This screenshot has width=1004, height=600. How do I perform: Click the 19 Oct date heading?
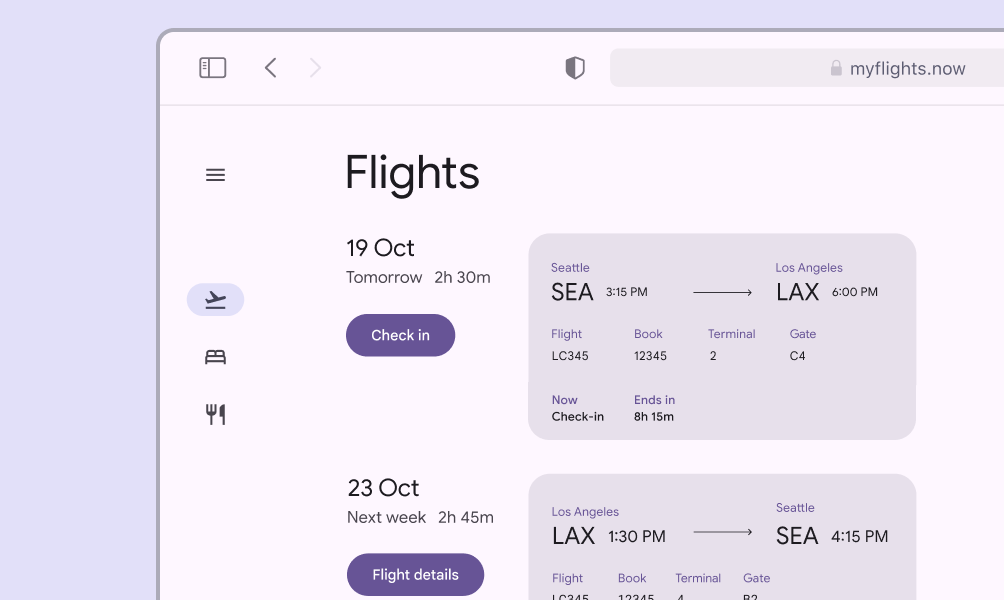380,248
